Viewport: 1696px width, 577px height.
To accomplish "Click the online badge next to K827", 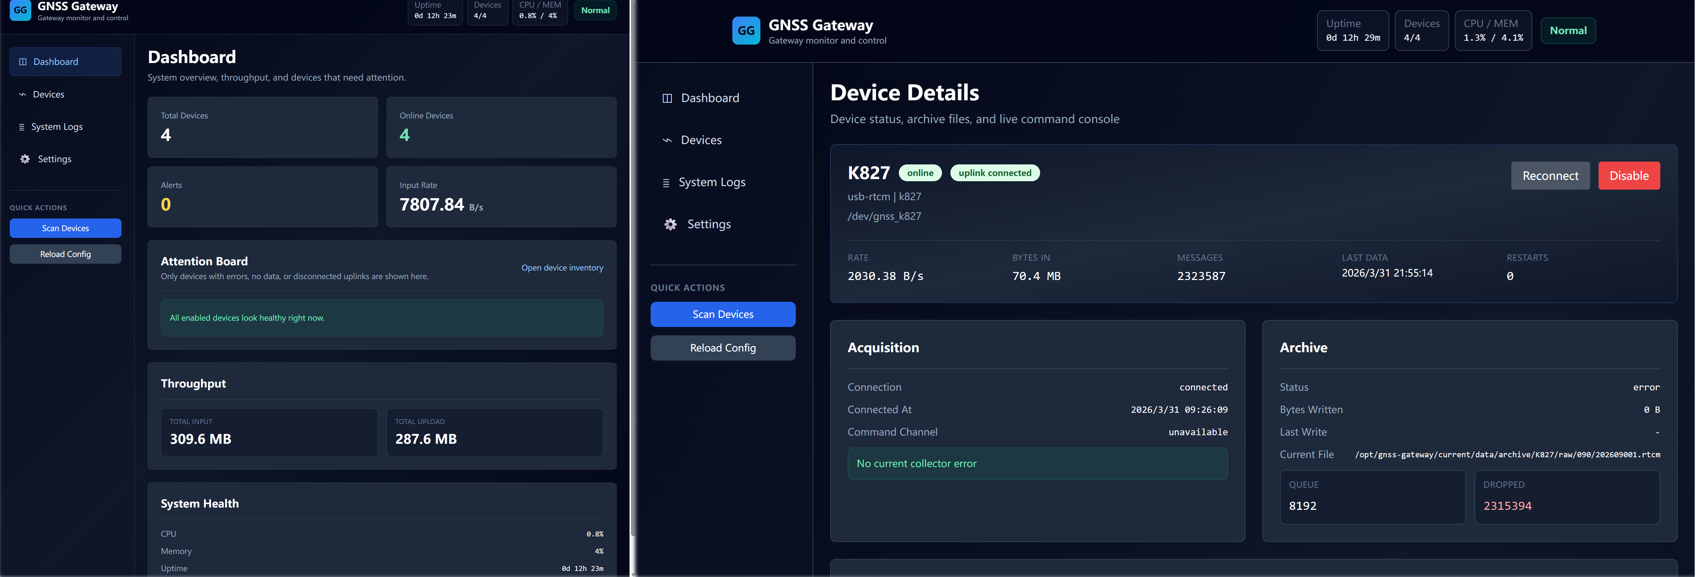I will click(920, 173).
